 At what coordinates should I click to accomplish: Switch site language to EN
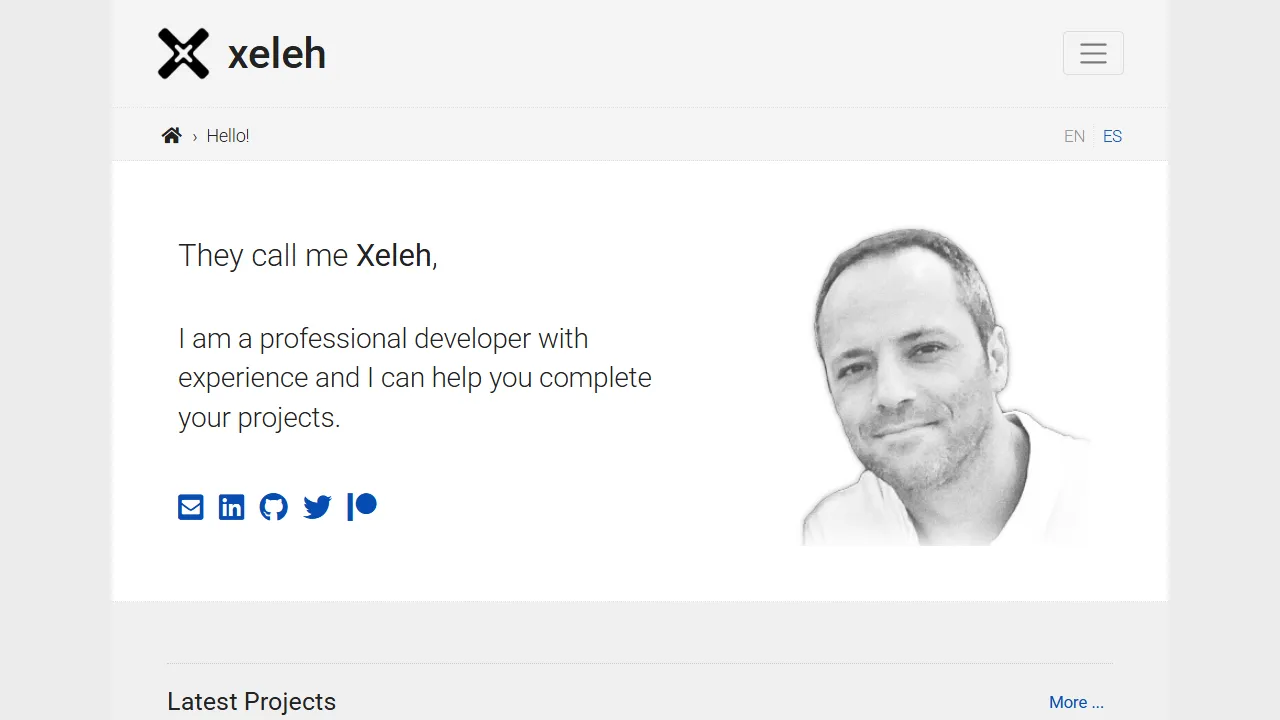tap(1074, 136)
